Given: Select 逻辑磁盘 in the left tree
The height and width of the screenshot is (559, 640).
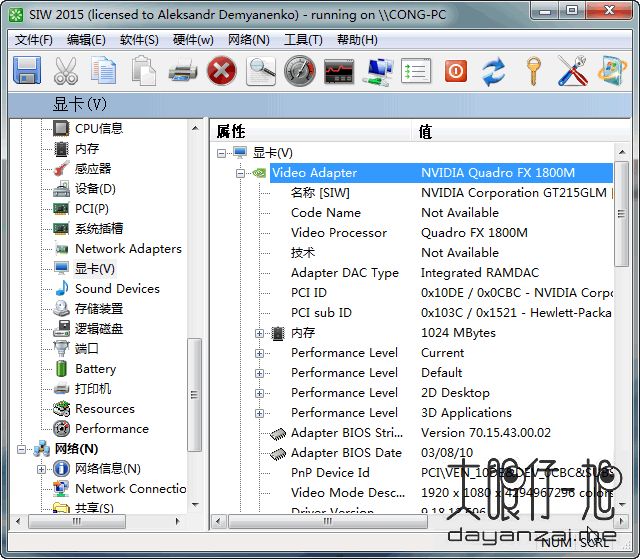Looking at the screenshot, I should coord(99,328).
